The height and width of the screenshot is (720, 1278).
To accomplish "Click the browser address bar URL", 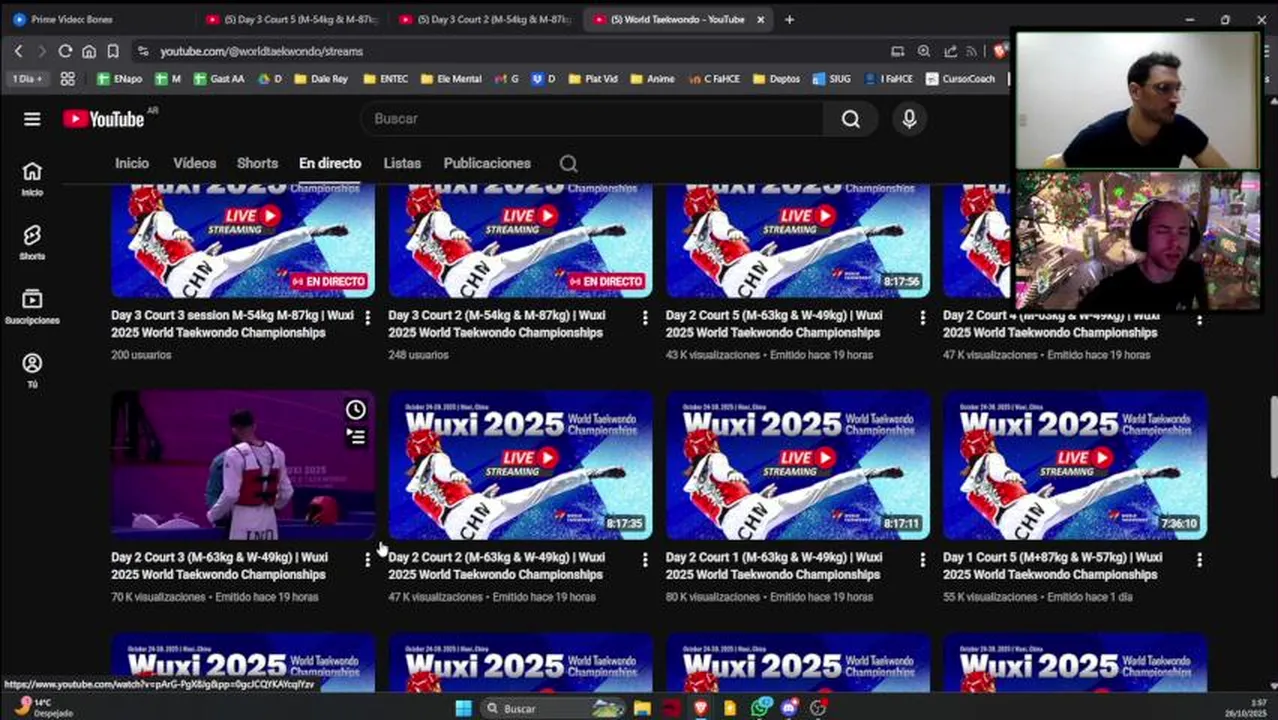I will pyautogui.click(x=261, y=51).
